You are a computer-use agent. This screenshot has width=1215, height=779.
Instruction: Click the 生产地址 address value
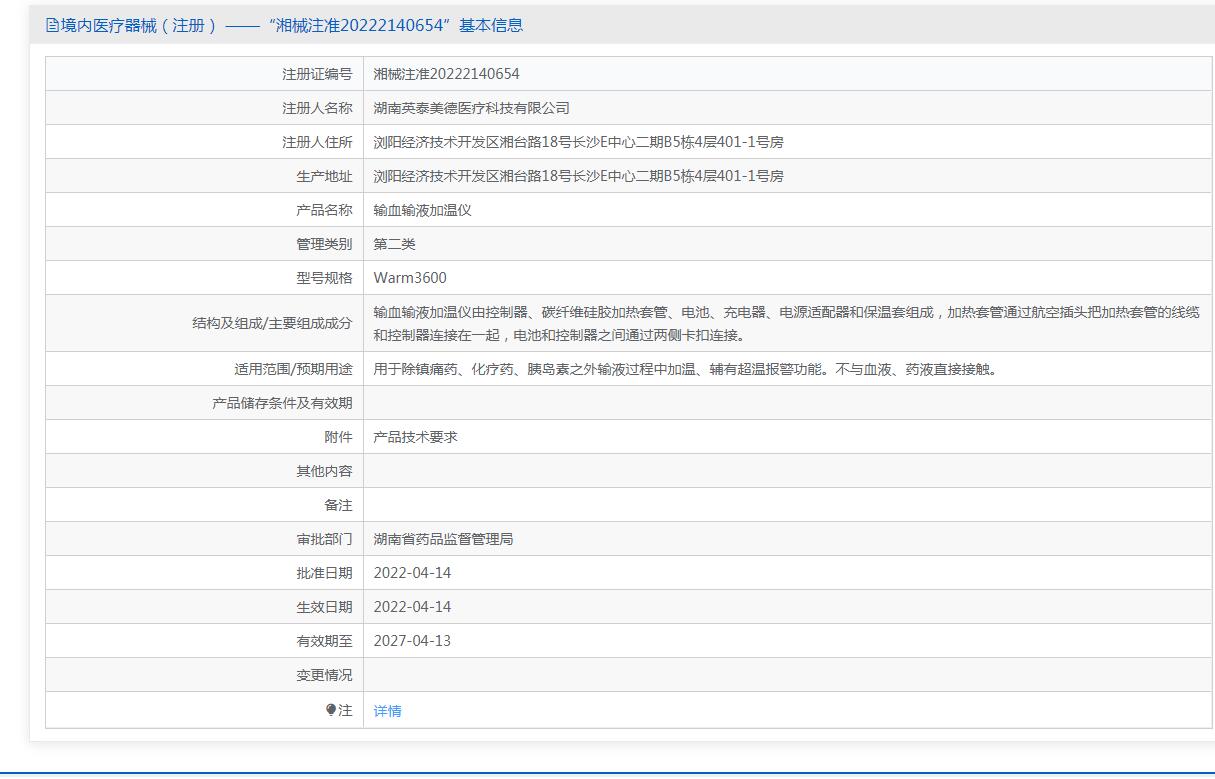(x=578, y=176)
